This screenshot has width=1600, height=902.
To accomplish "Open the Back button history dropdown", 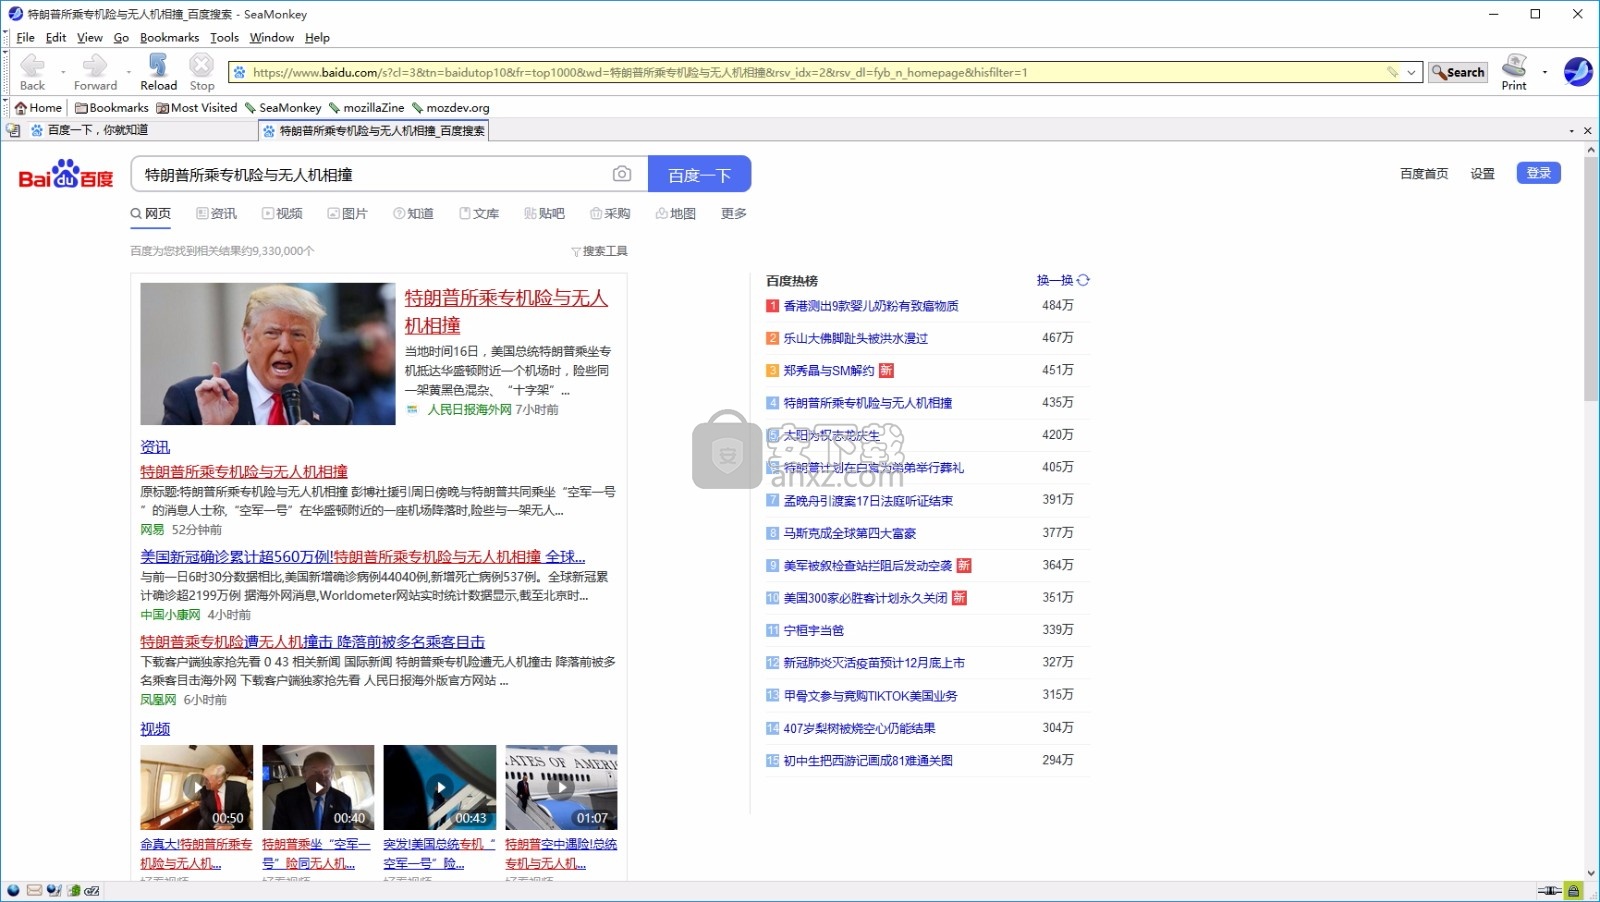I will (62, 72).
